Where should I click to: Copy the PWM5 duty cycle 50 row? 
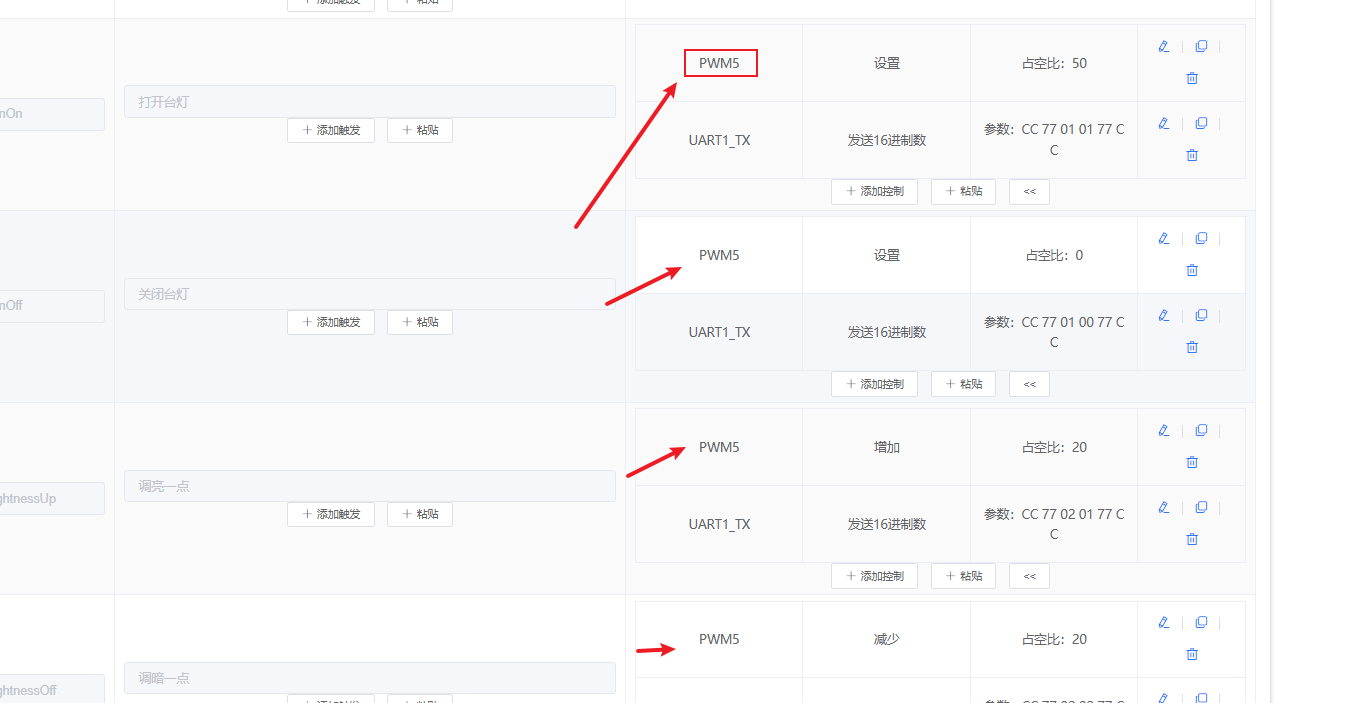[1201, 46]
